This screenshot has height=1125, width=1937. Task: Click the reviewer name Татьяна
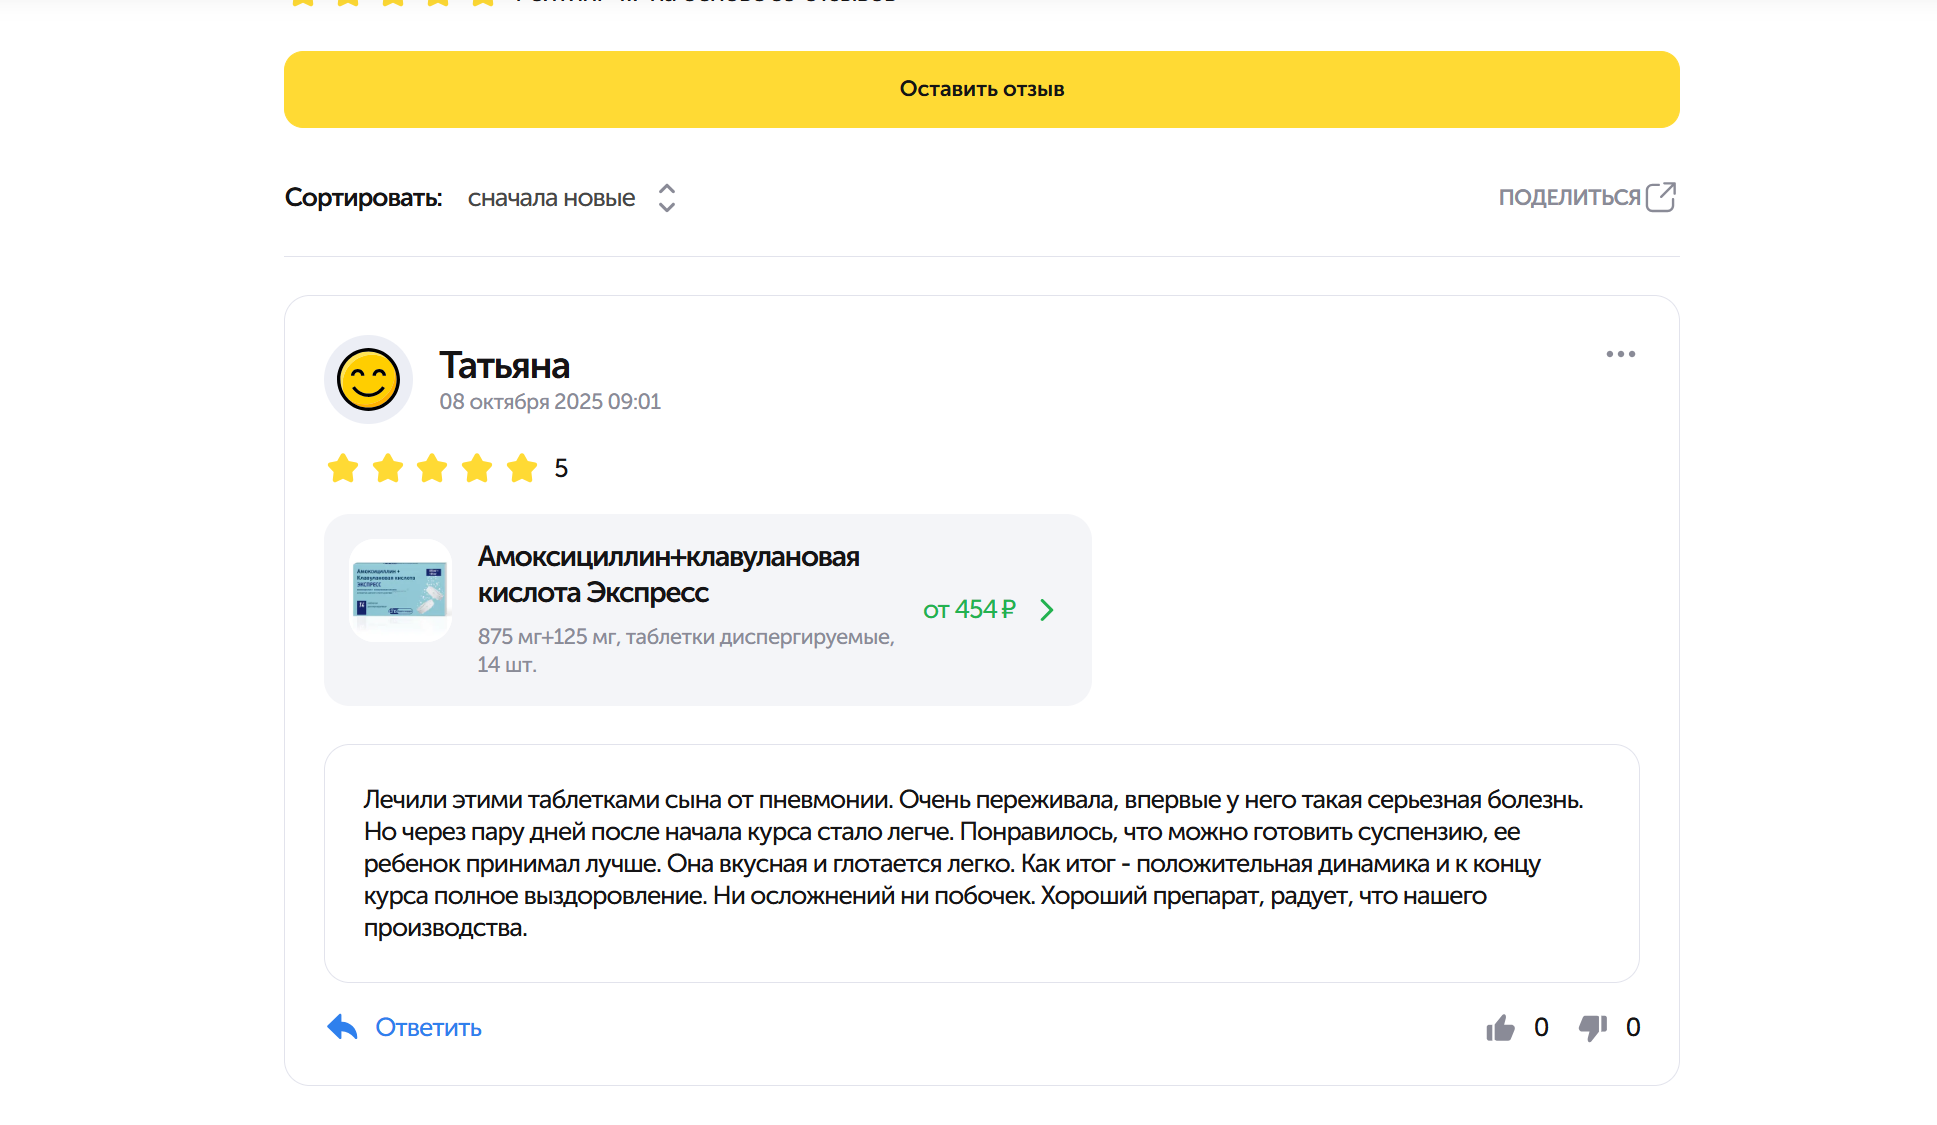[x=504, y=366]
